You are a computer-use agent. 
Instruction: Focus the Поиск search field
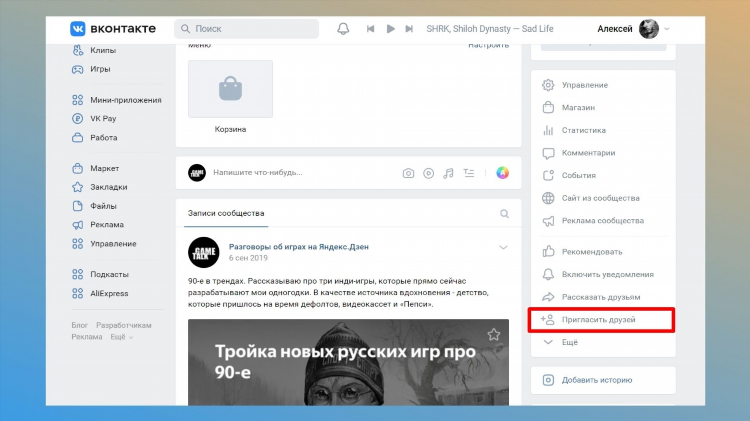(246, 29)
